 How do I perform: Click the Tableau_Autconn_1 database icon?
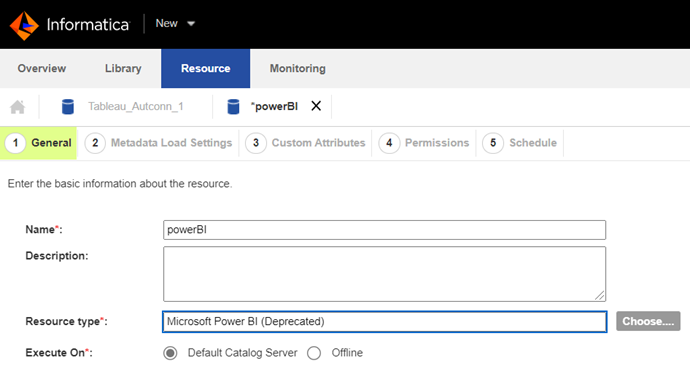(68, 107)
